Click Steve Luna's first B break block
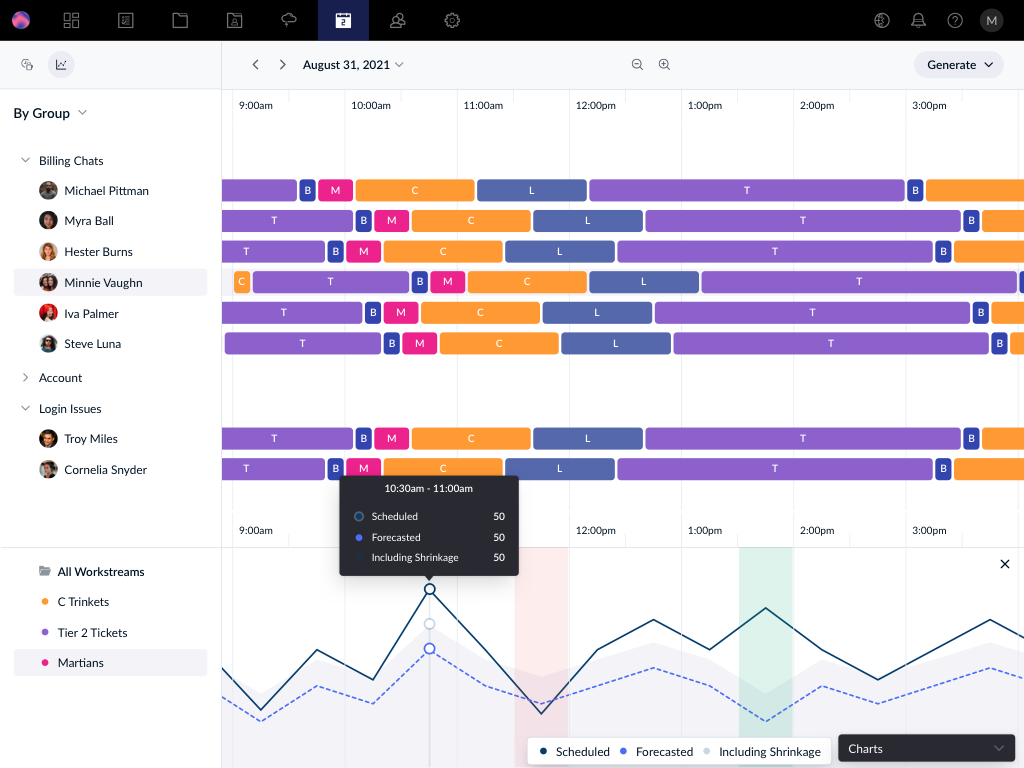This screenshot has width=1024, height=768. click(x=392, y=344)
